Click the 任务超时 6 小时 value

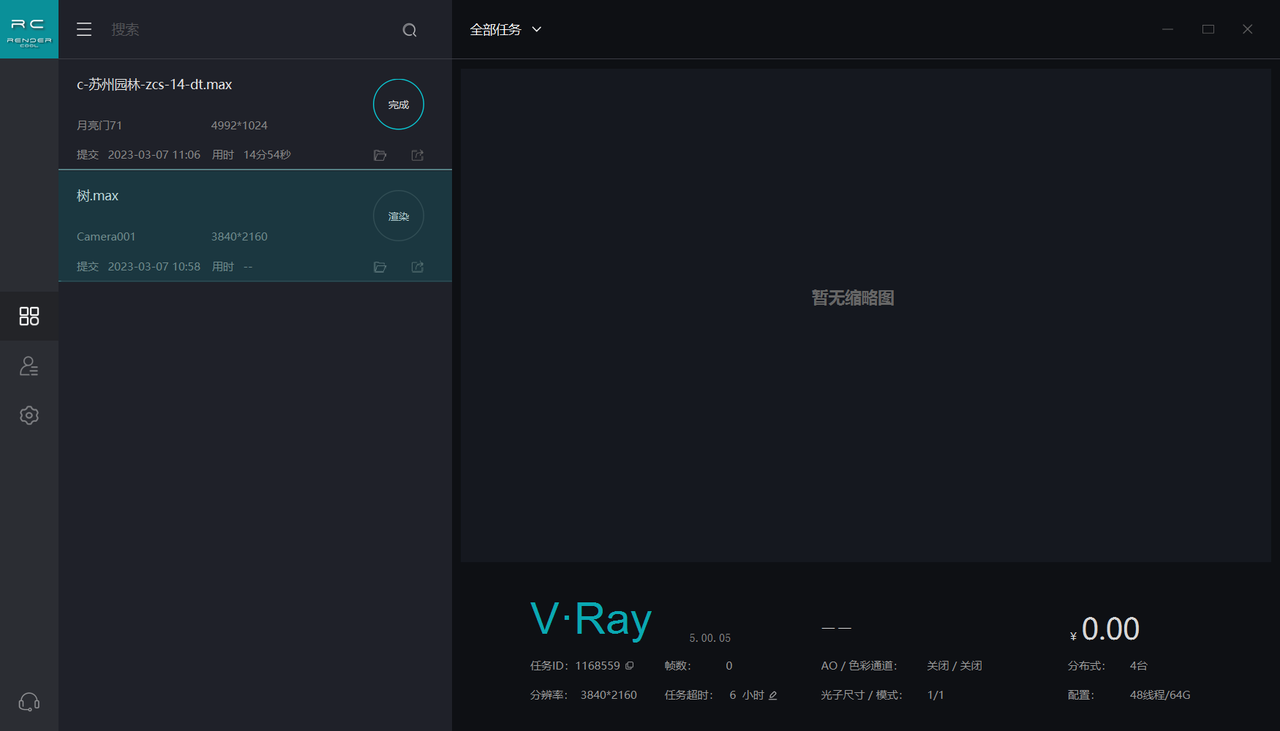coord(747,695)
